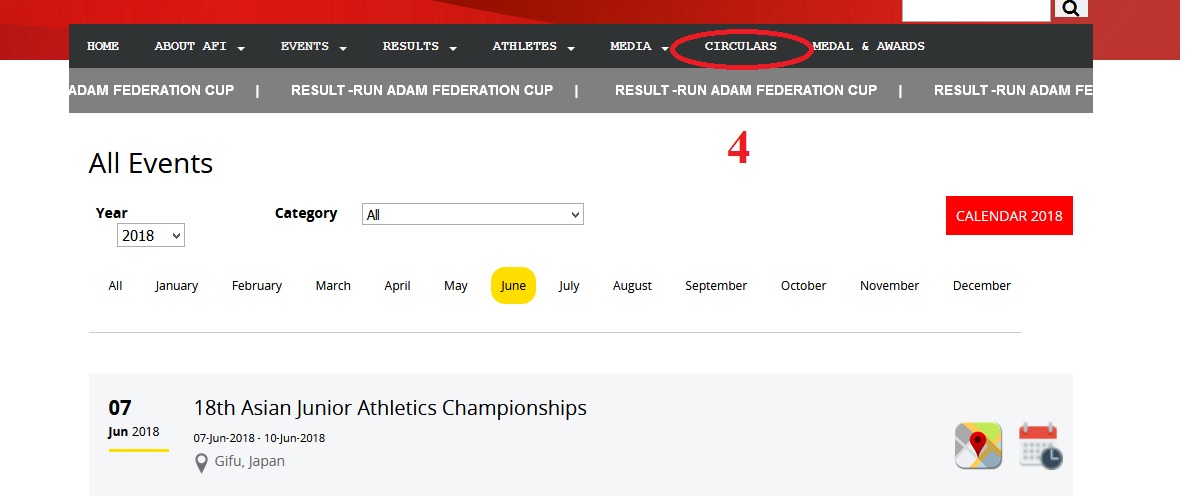The height and width of the screenshot is (498, 1196).
Task: Open the Athletes menu
Action: coord(533,47)
